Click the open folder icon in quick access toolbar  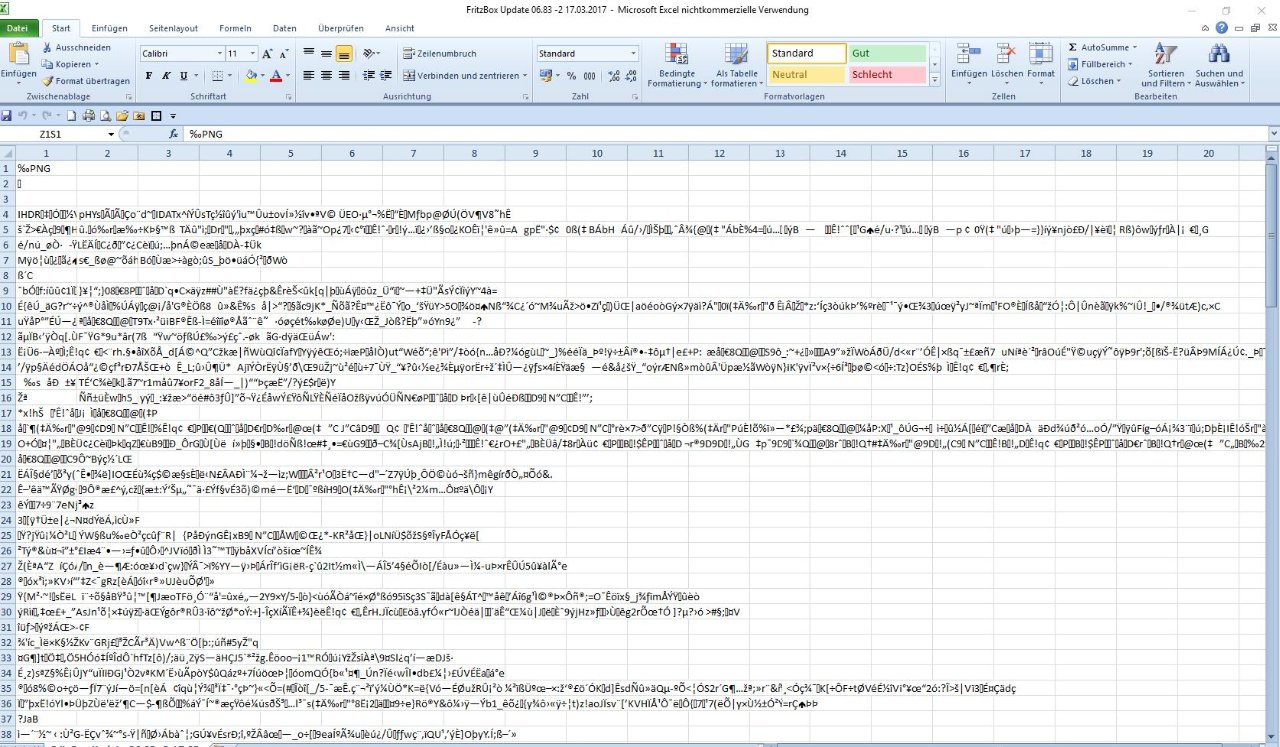122,115
